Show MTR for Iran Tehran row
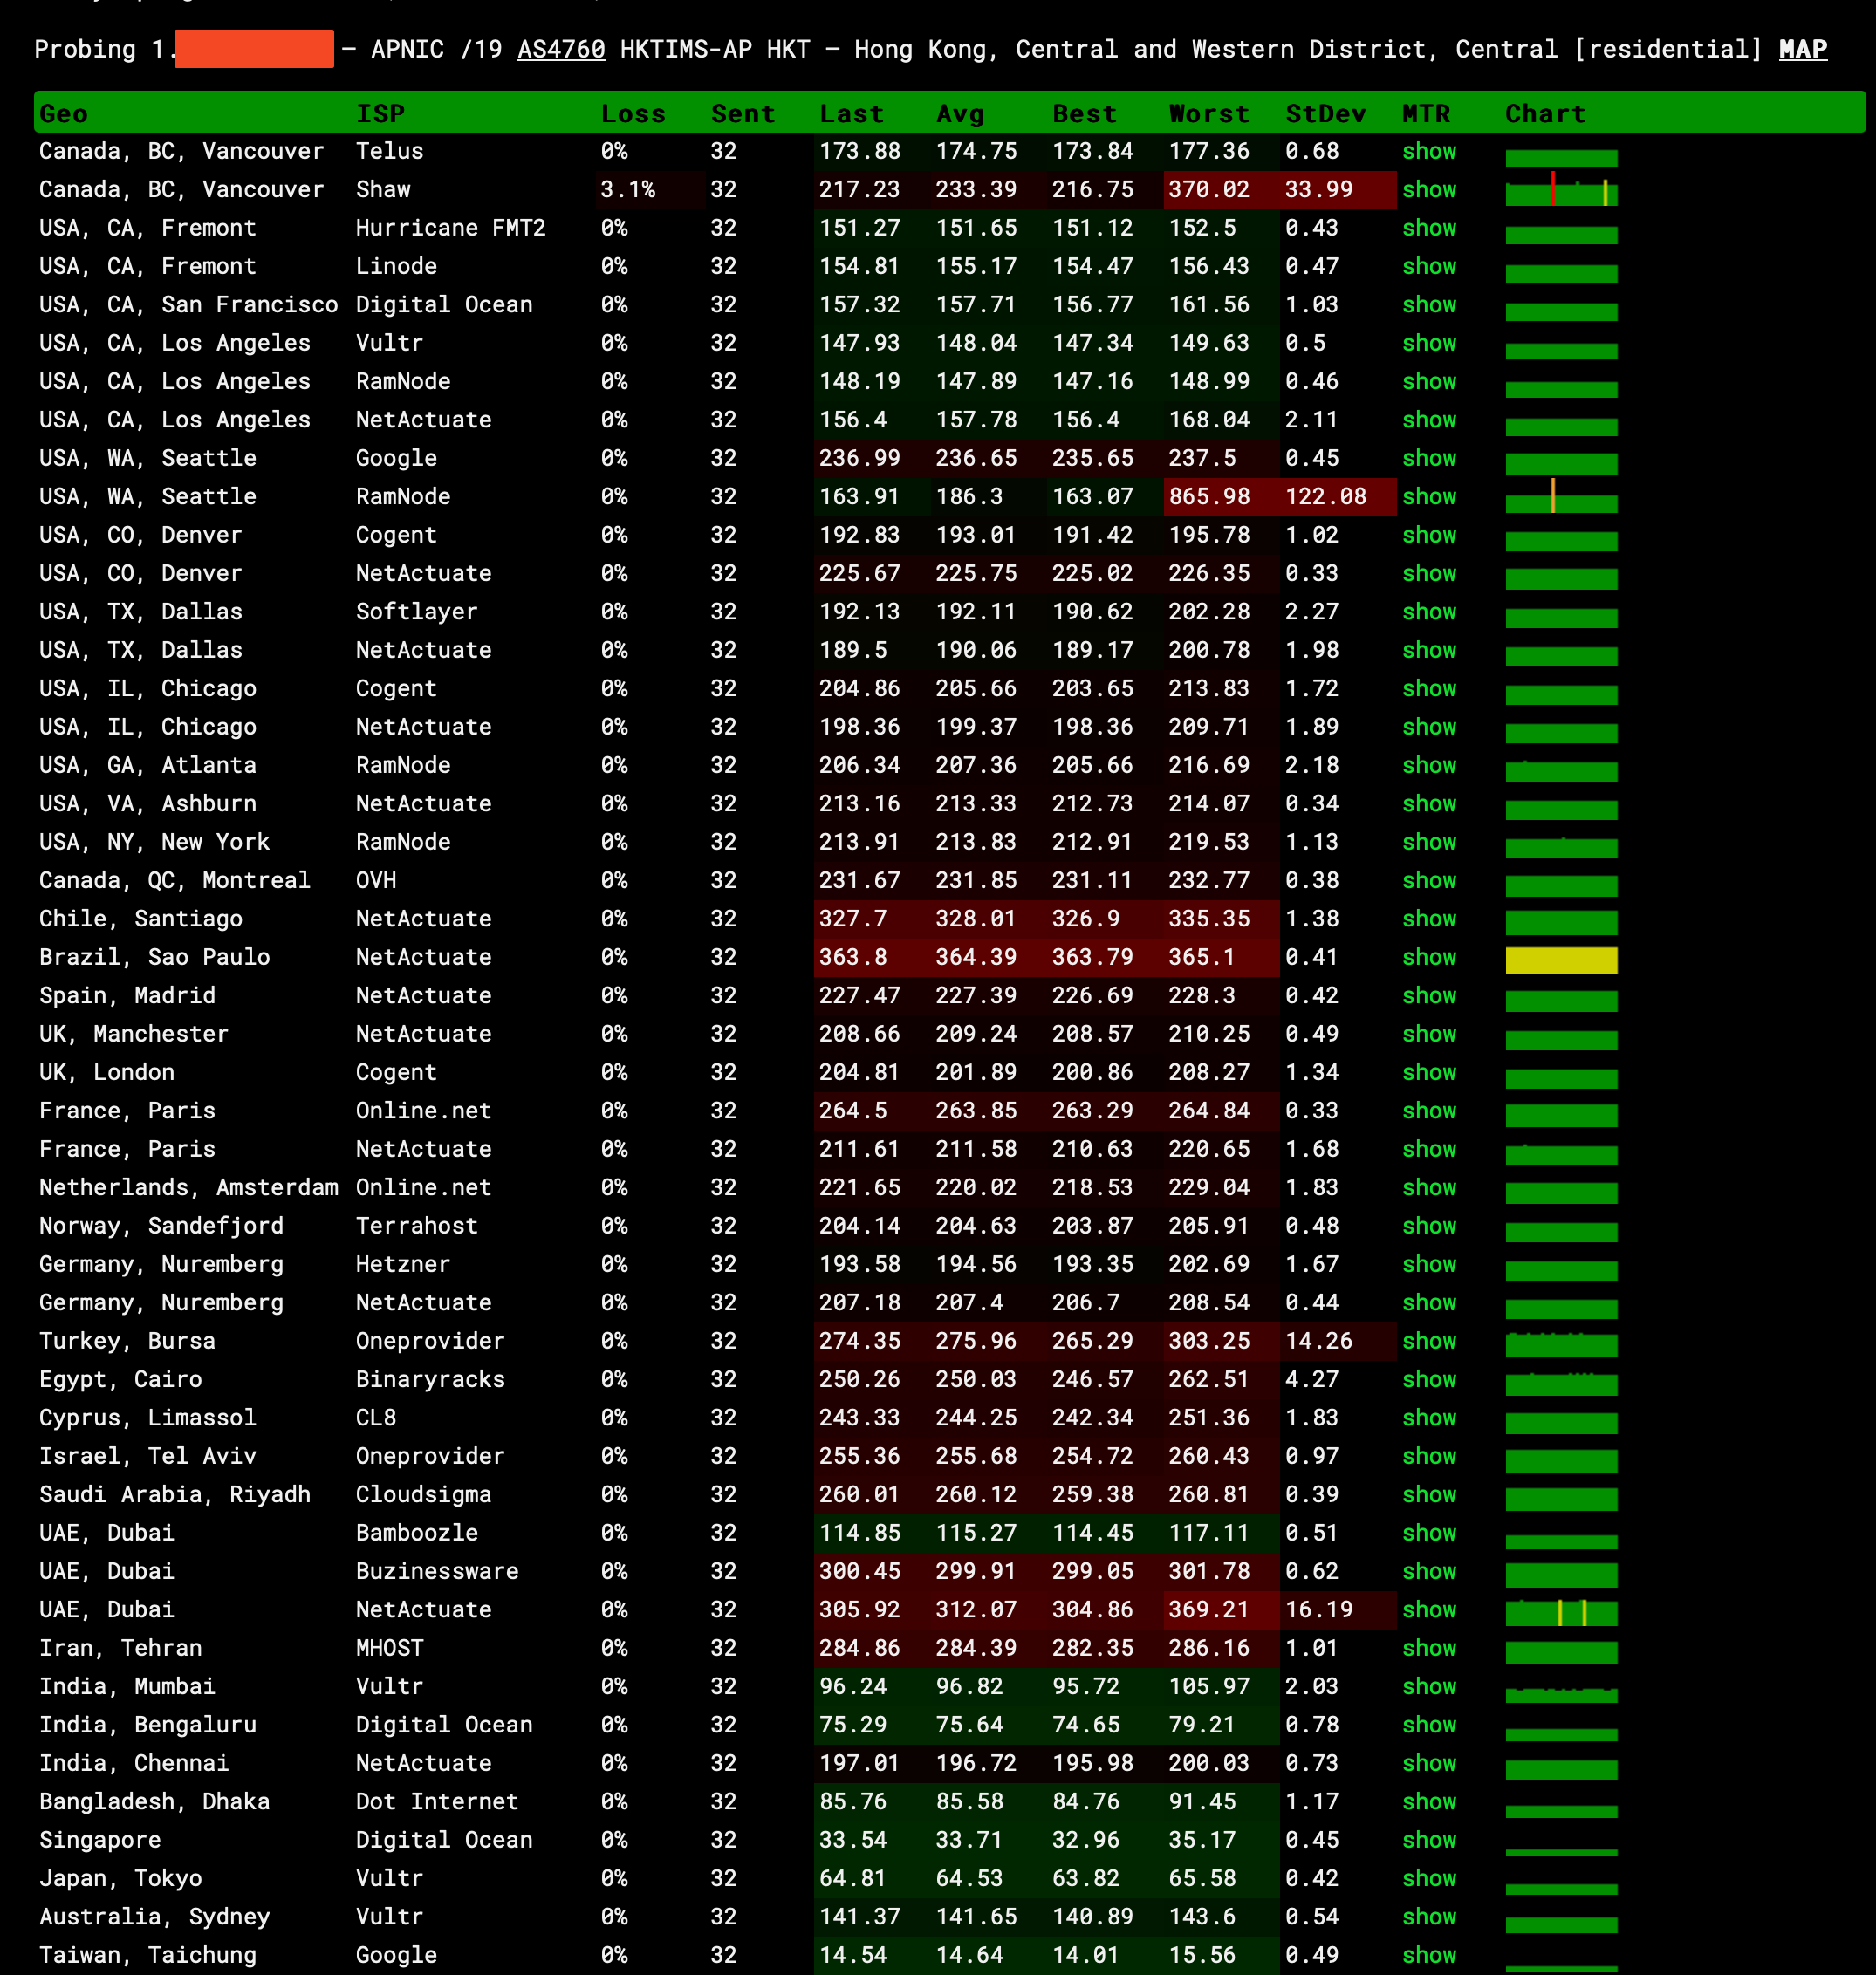1876x1975 pixels. (x=1429, y=1647)
